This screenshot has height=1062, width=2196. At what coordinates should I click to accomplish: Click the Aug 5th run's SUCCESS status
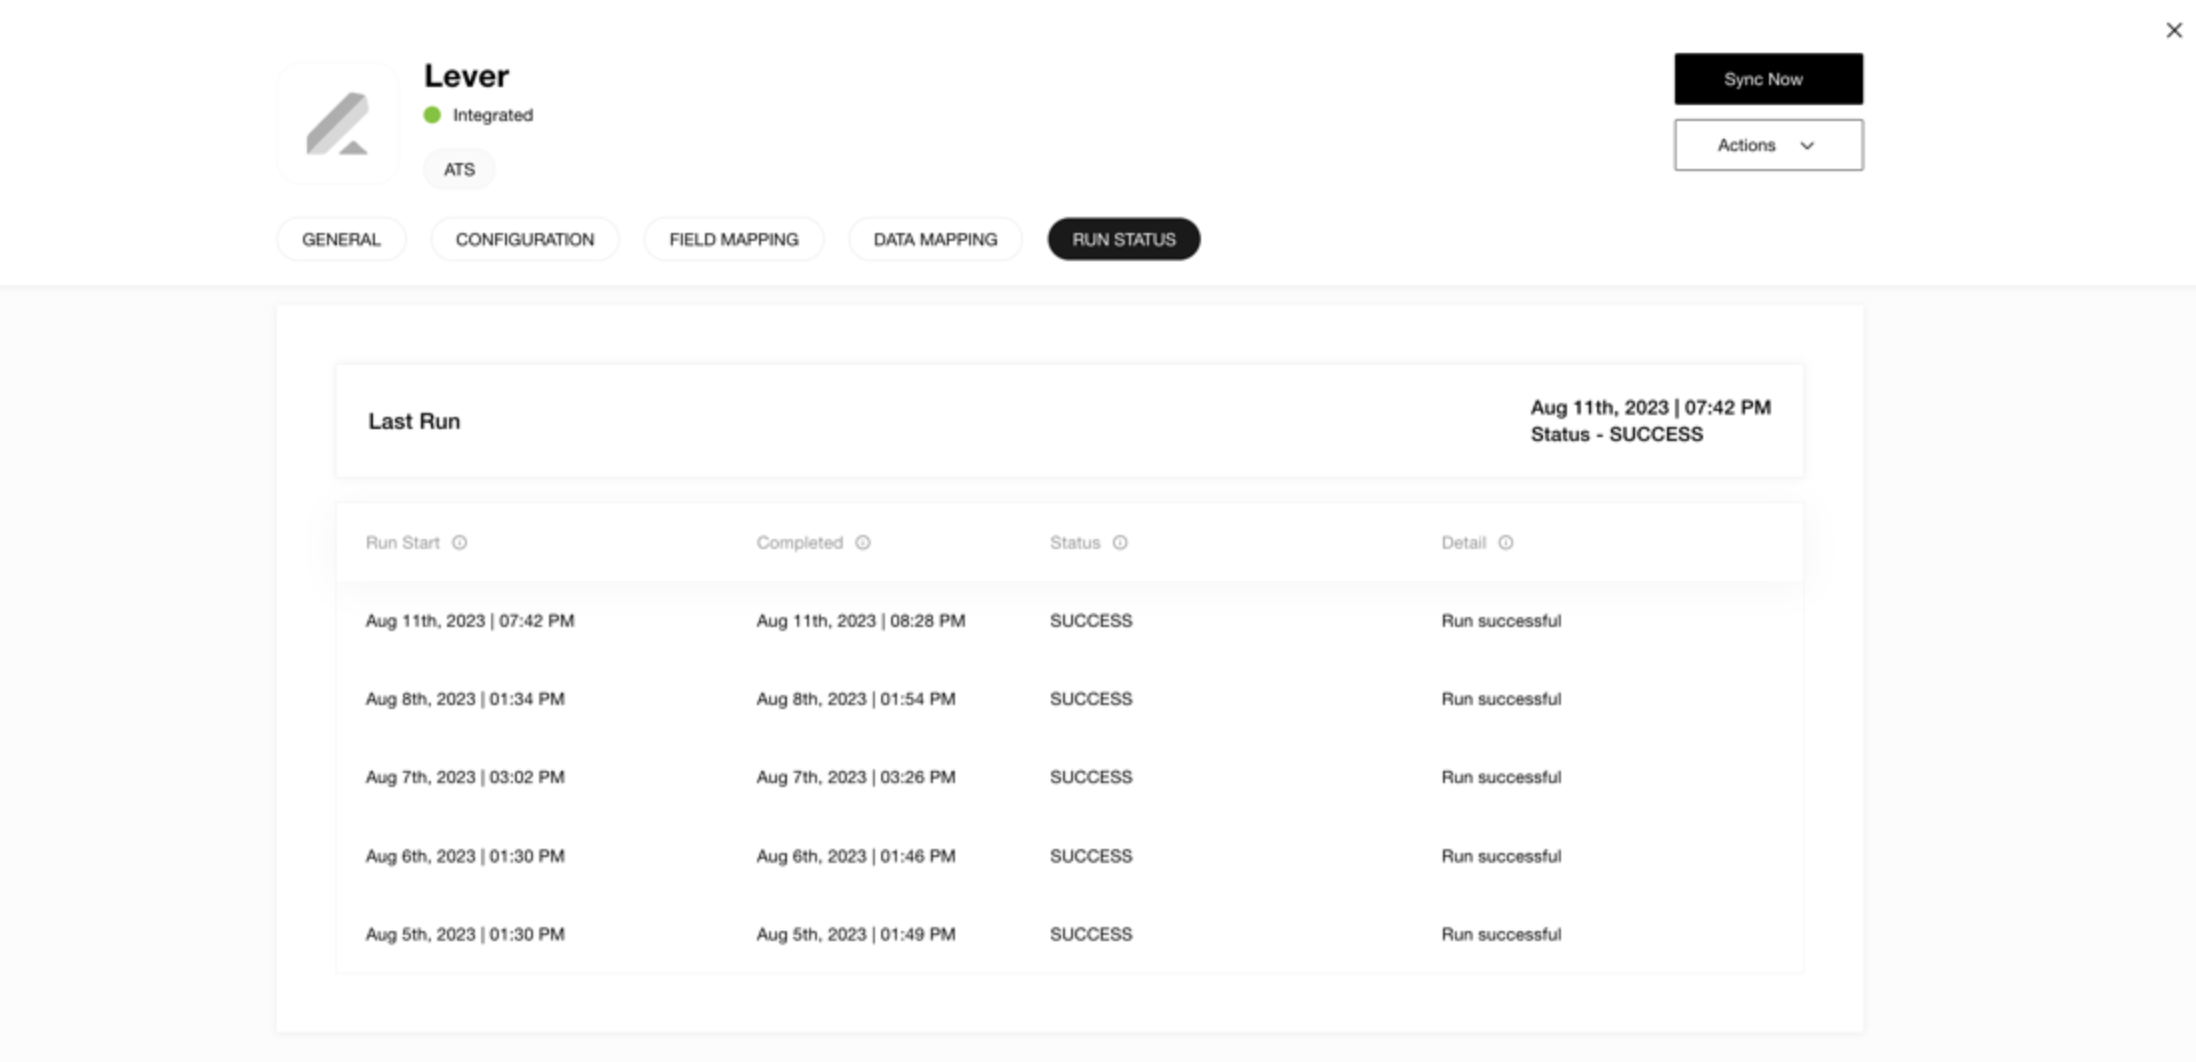[x=1090, y=934]
